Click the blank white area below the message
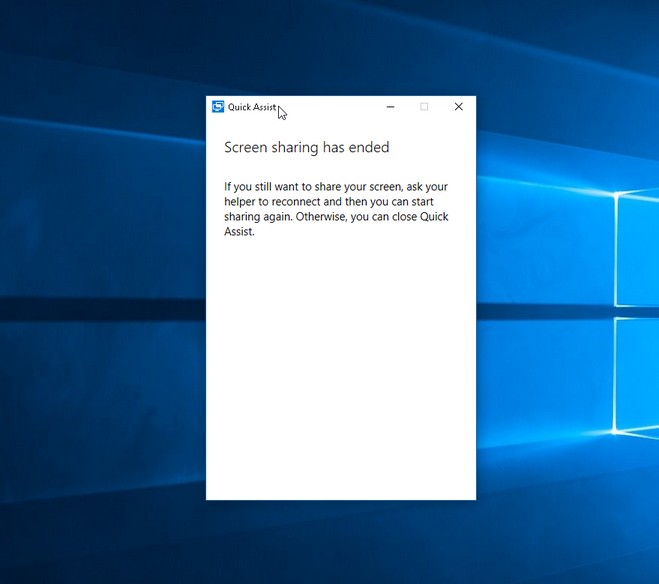The width and height of the screenshot is (659, 584). click(x=340, y=380)
